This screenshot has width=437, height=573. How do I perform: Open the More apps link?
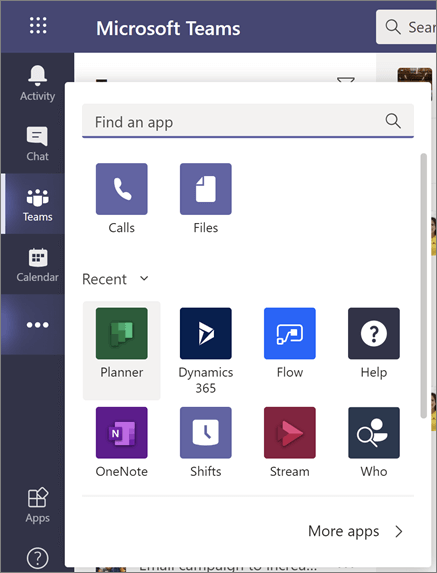pos(343,531)
